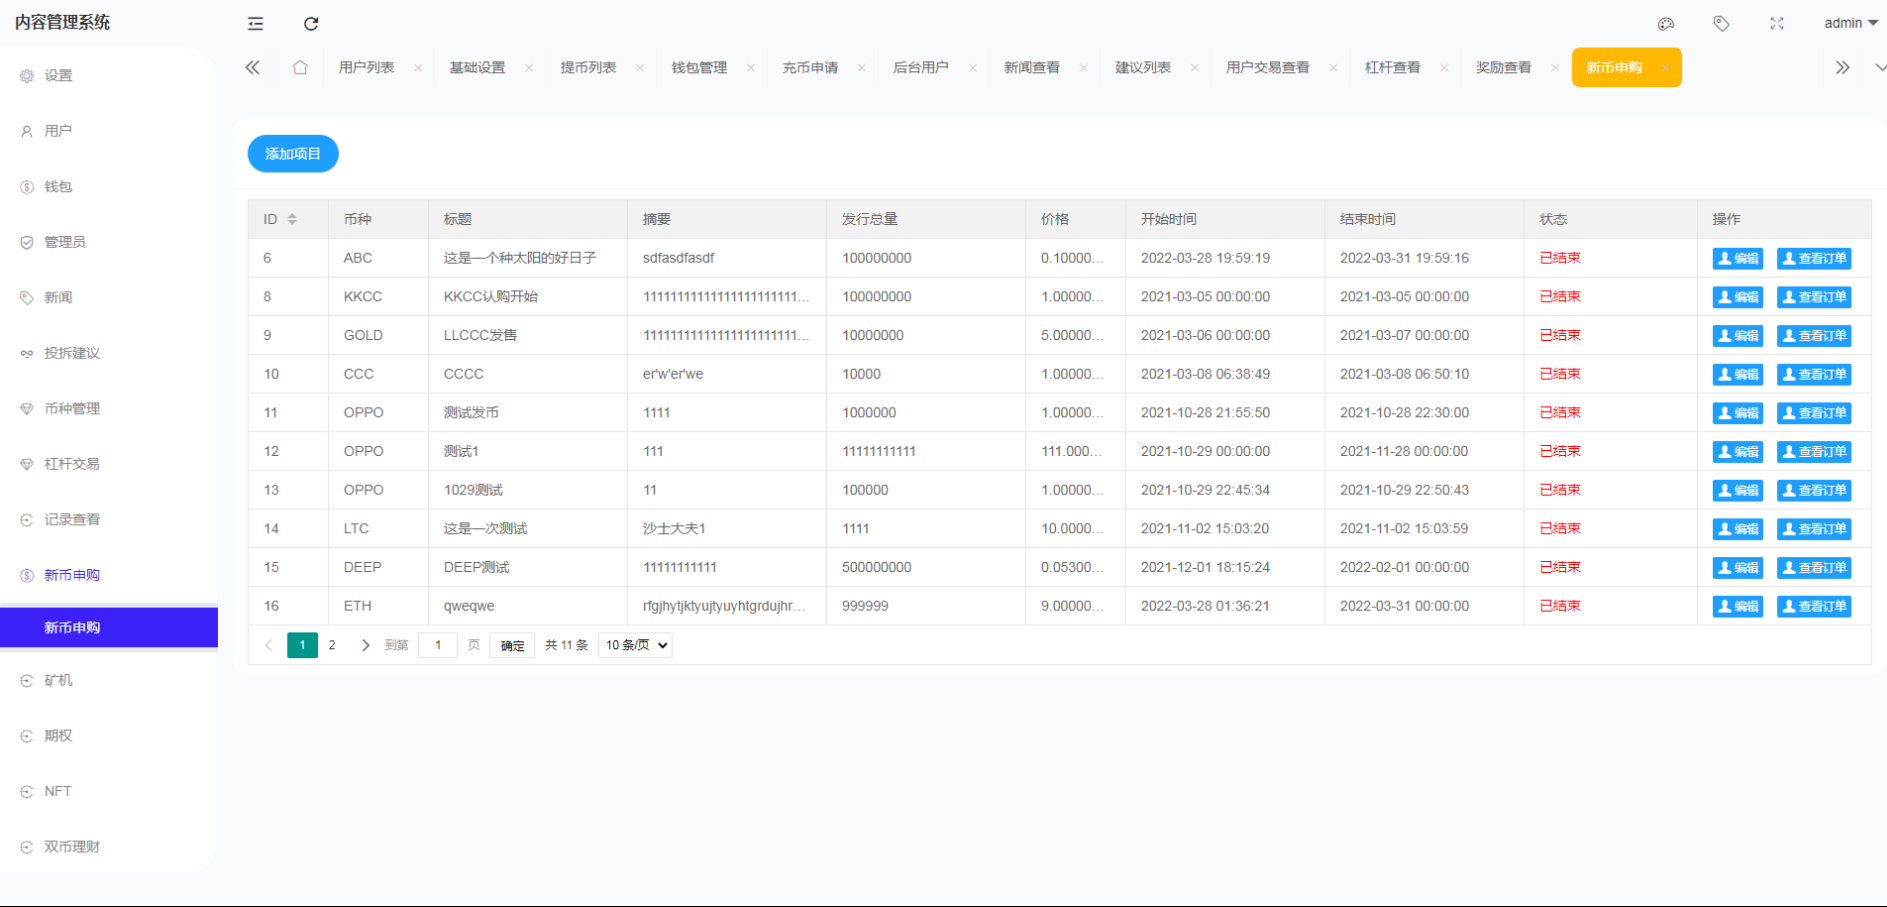This screenshot has width=1887, height=907.
Task: Go to page 2 of results
Action: (332, 645)
